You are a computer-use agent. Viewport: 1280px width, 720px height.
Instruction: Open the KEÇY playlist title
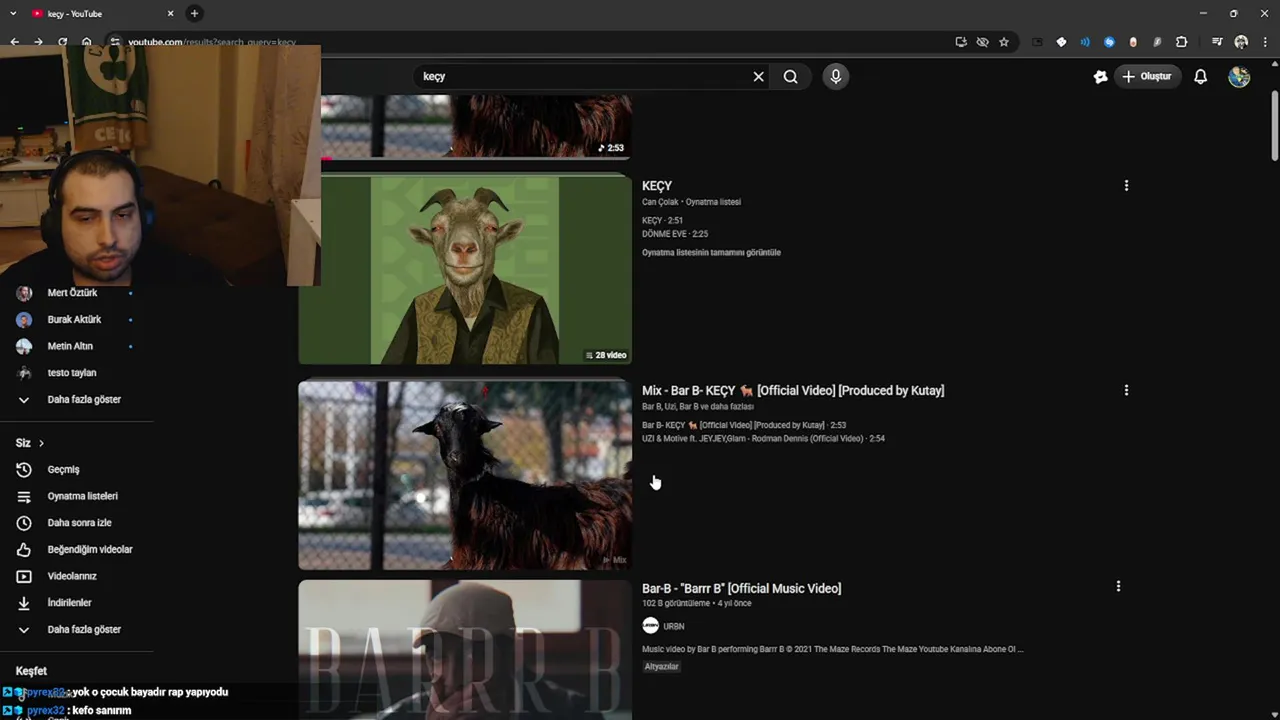click(x=657, y=186)
